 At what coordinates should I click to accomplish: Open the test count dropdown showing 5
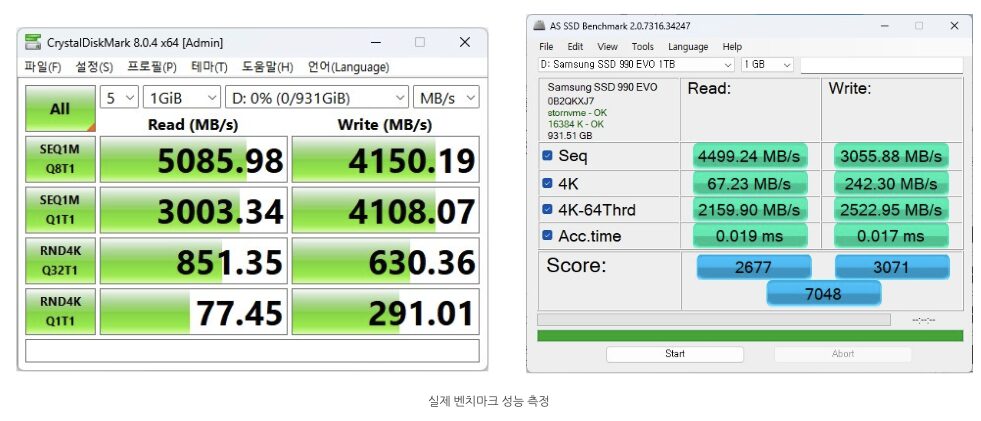click(x=118, y=97)
